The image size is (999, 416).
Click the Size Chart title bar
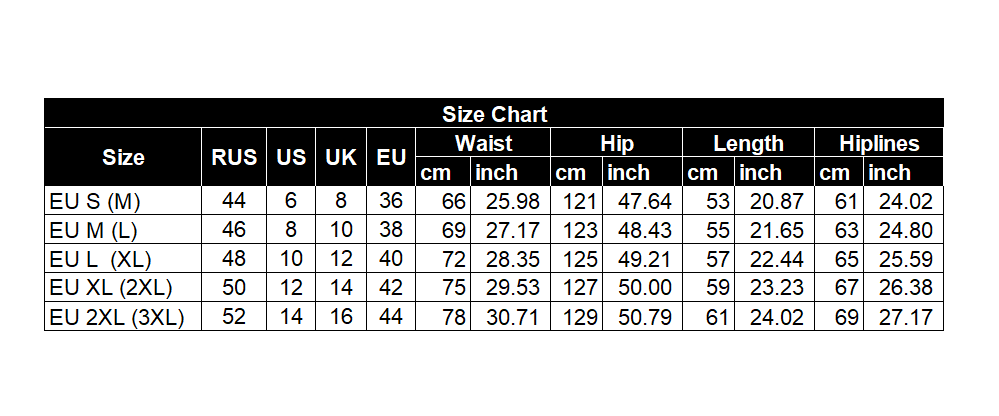pyautogui.click(x=494, y=113)
